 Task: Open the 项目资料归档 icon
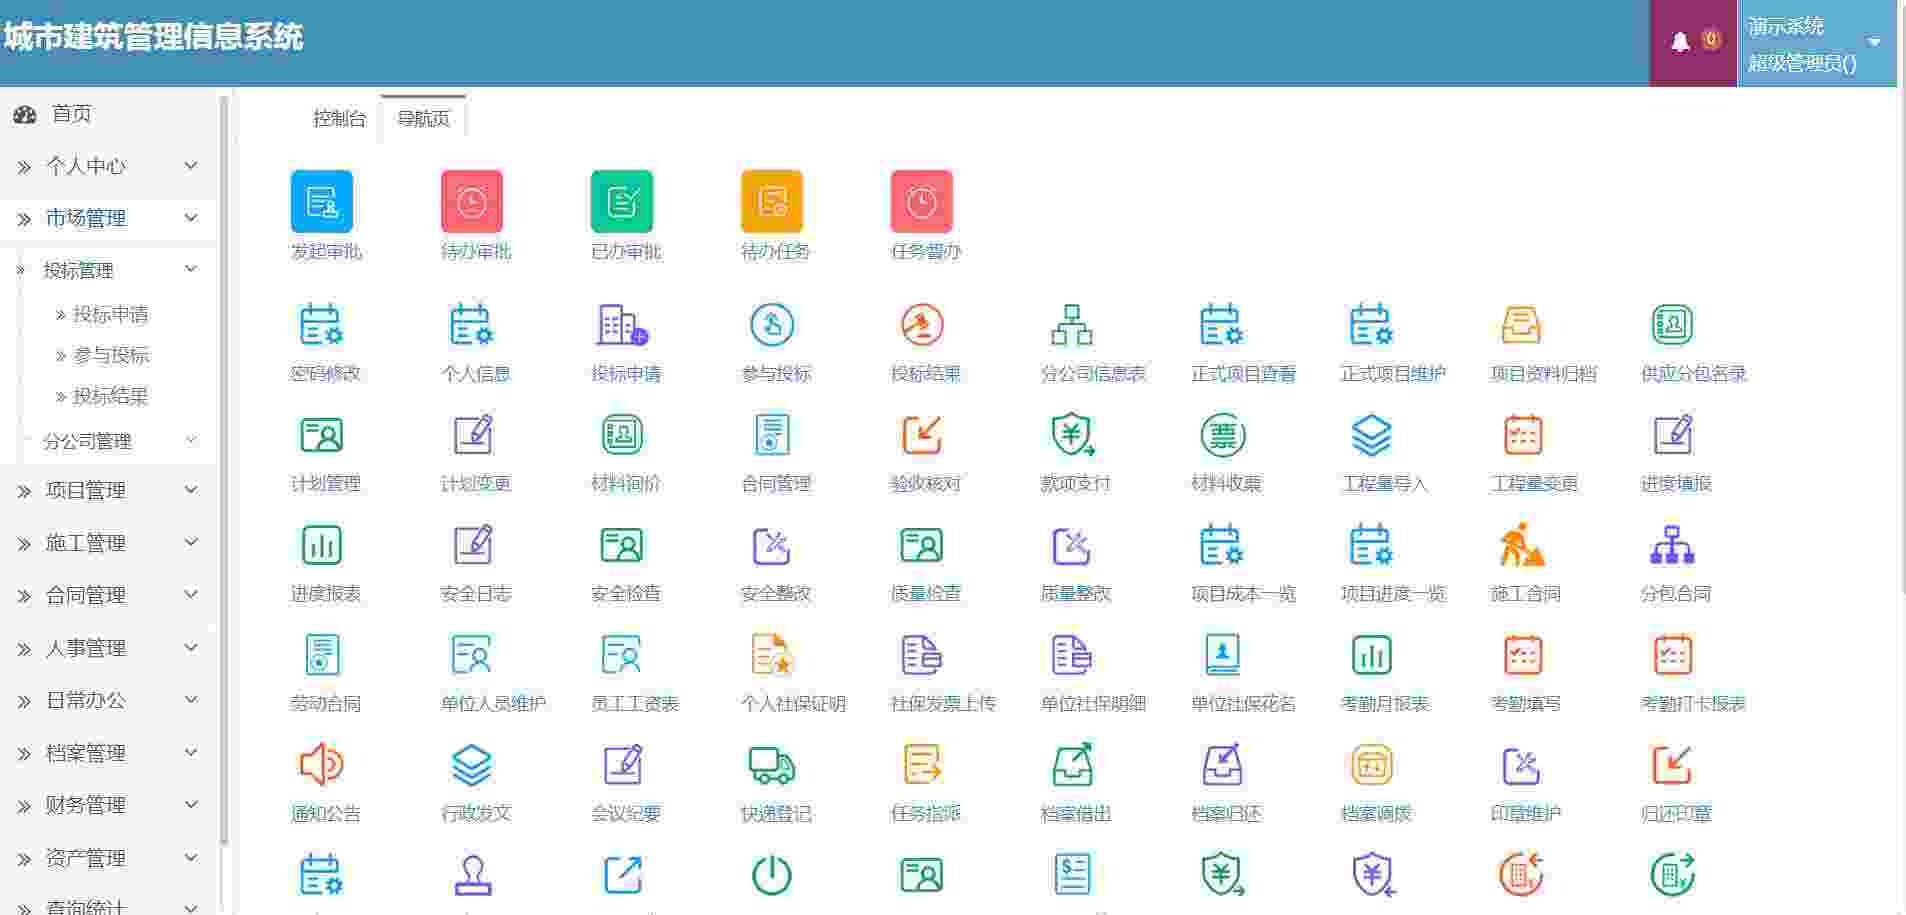[x=1521, y=325]
